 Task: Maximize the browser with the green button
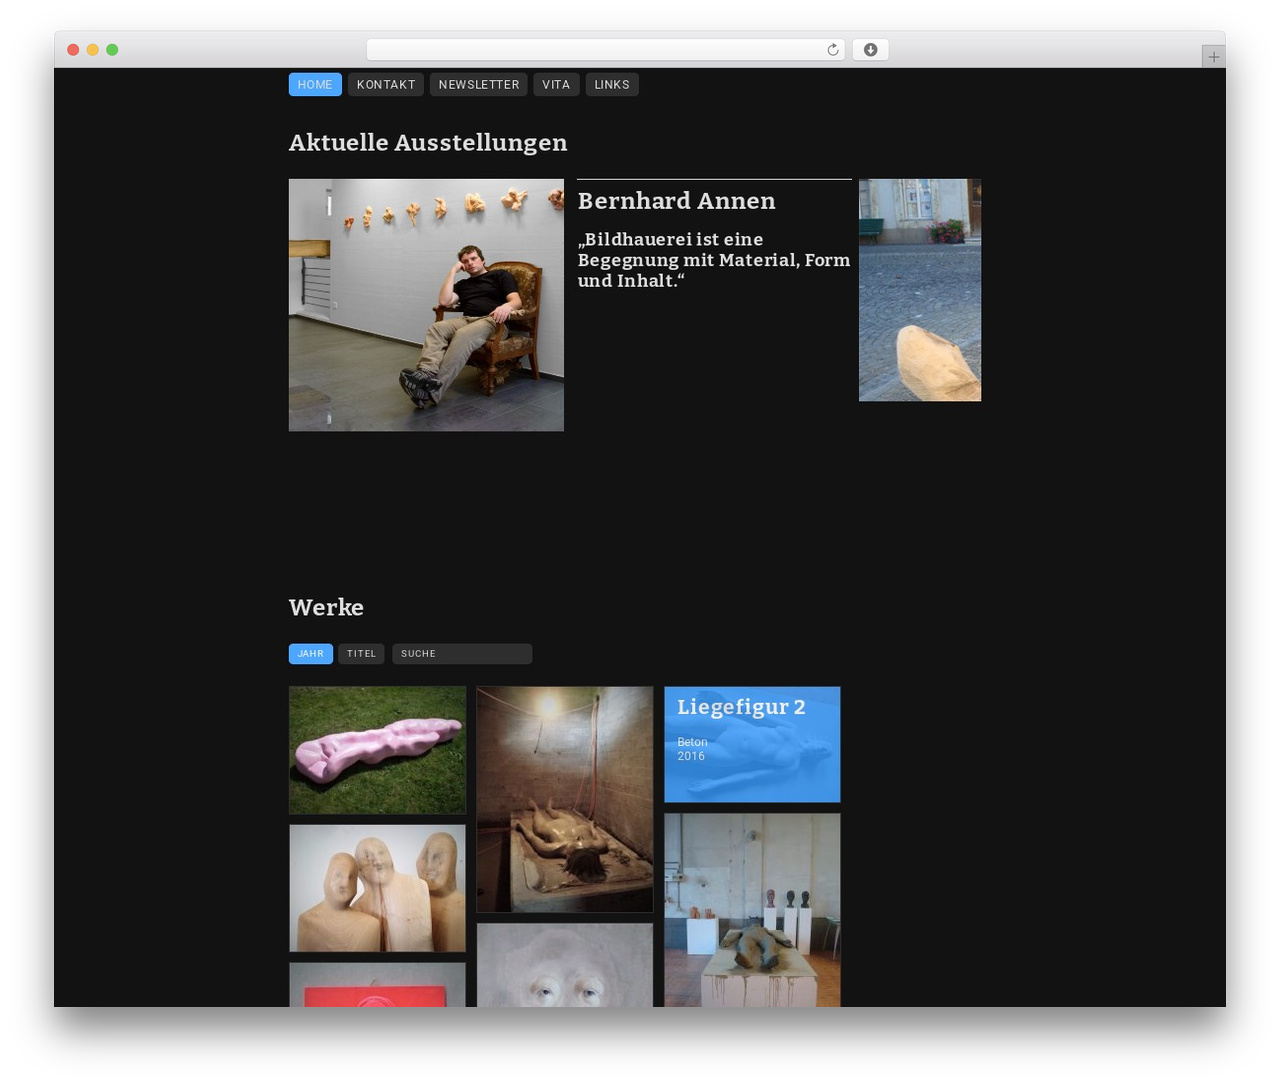coord(112,50)
